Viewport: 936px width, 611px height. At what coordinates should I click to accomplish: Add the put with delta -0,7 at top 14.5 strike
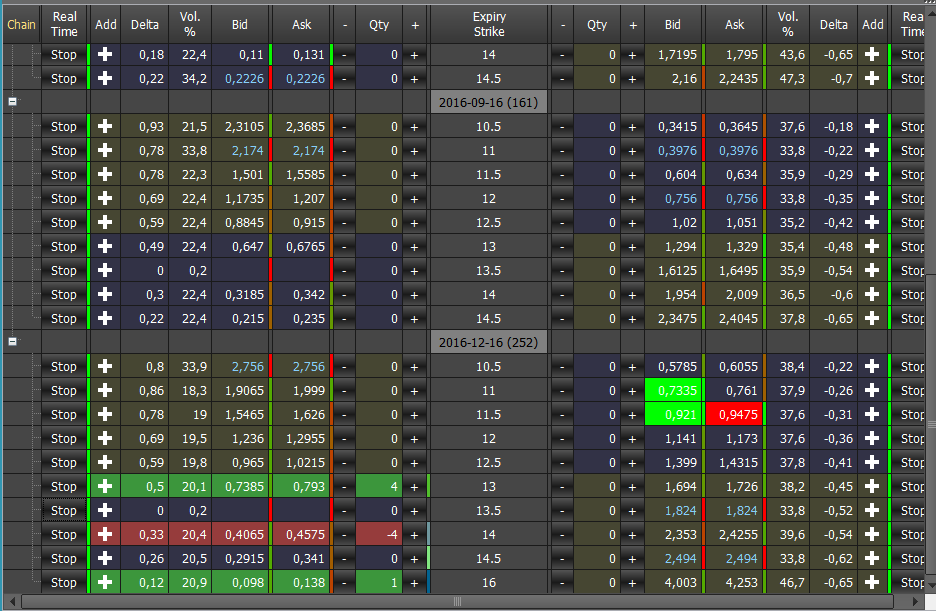(872, 78)
